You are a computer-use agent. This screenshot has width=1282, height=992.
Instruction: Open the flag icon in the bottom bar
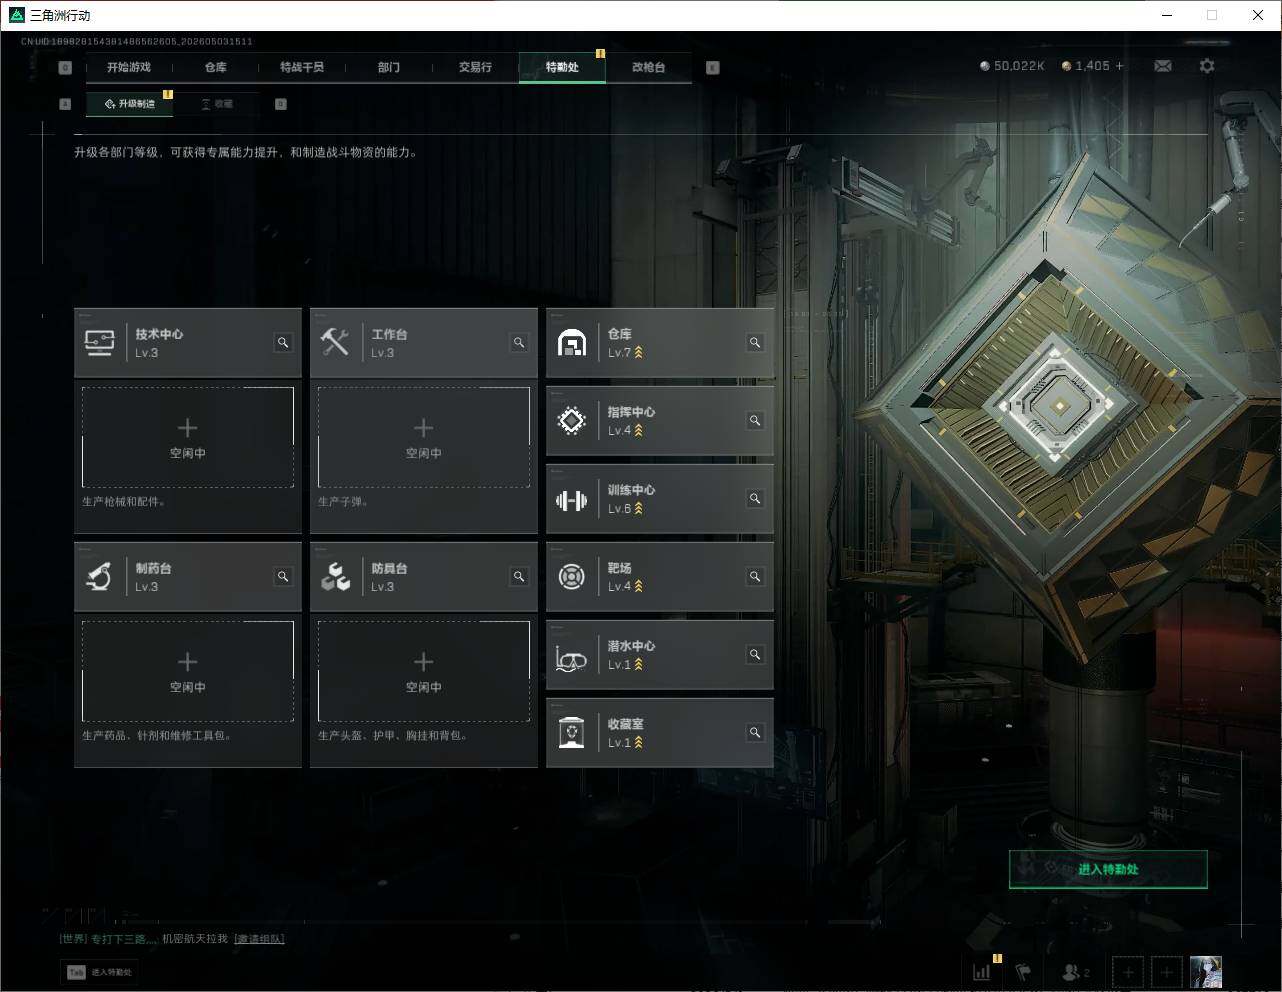coord(1023,971)
